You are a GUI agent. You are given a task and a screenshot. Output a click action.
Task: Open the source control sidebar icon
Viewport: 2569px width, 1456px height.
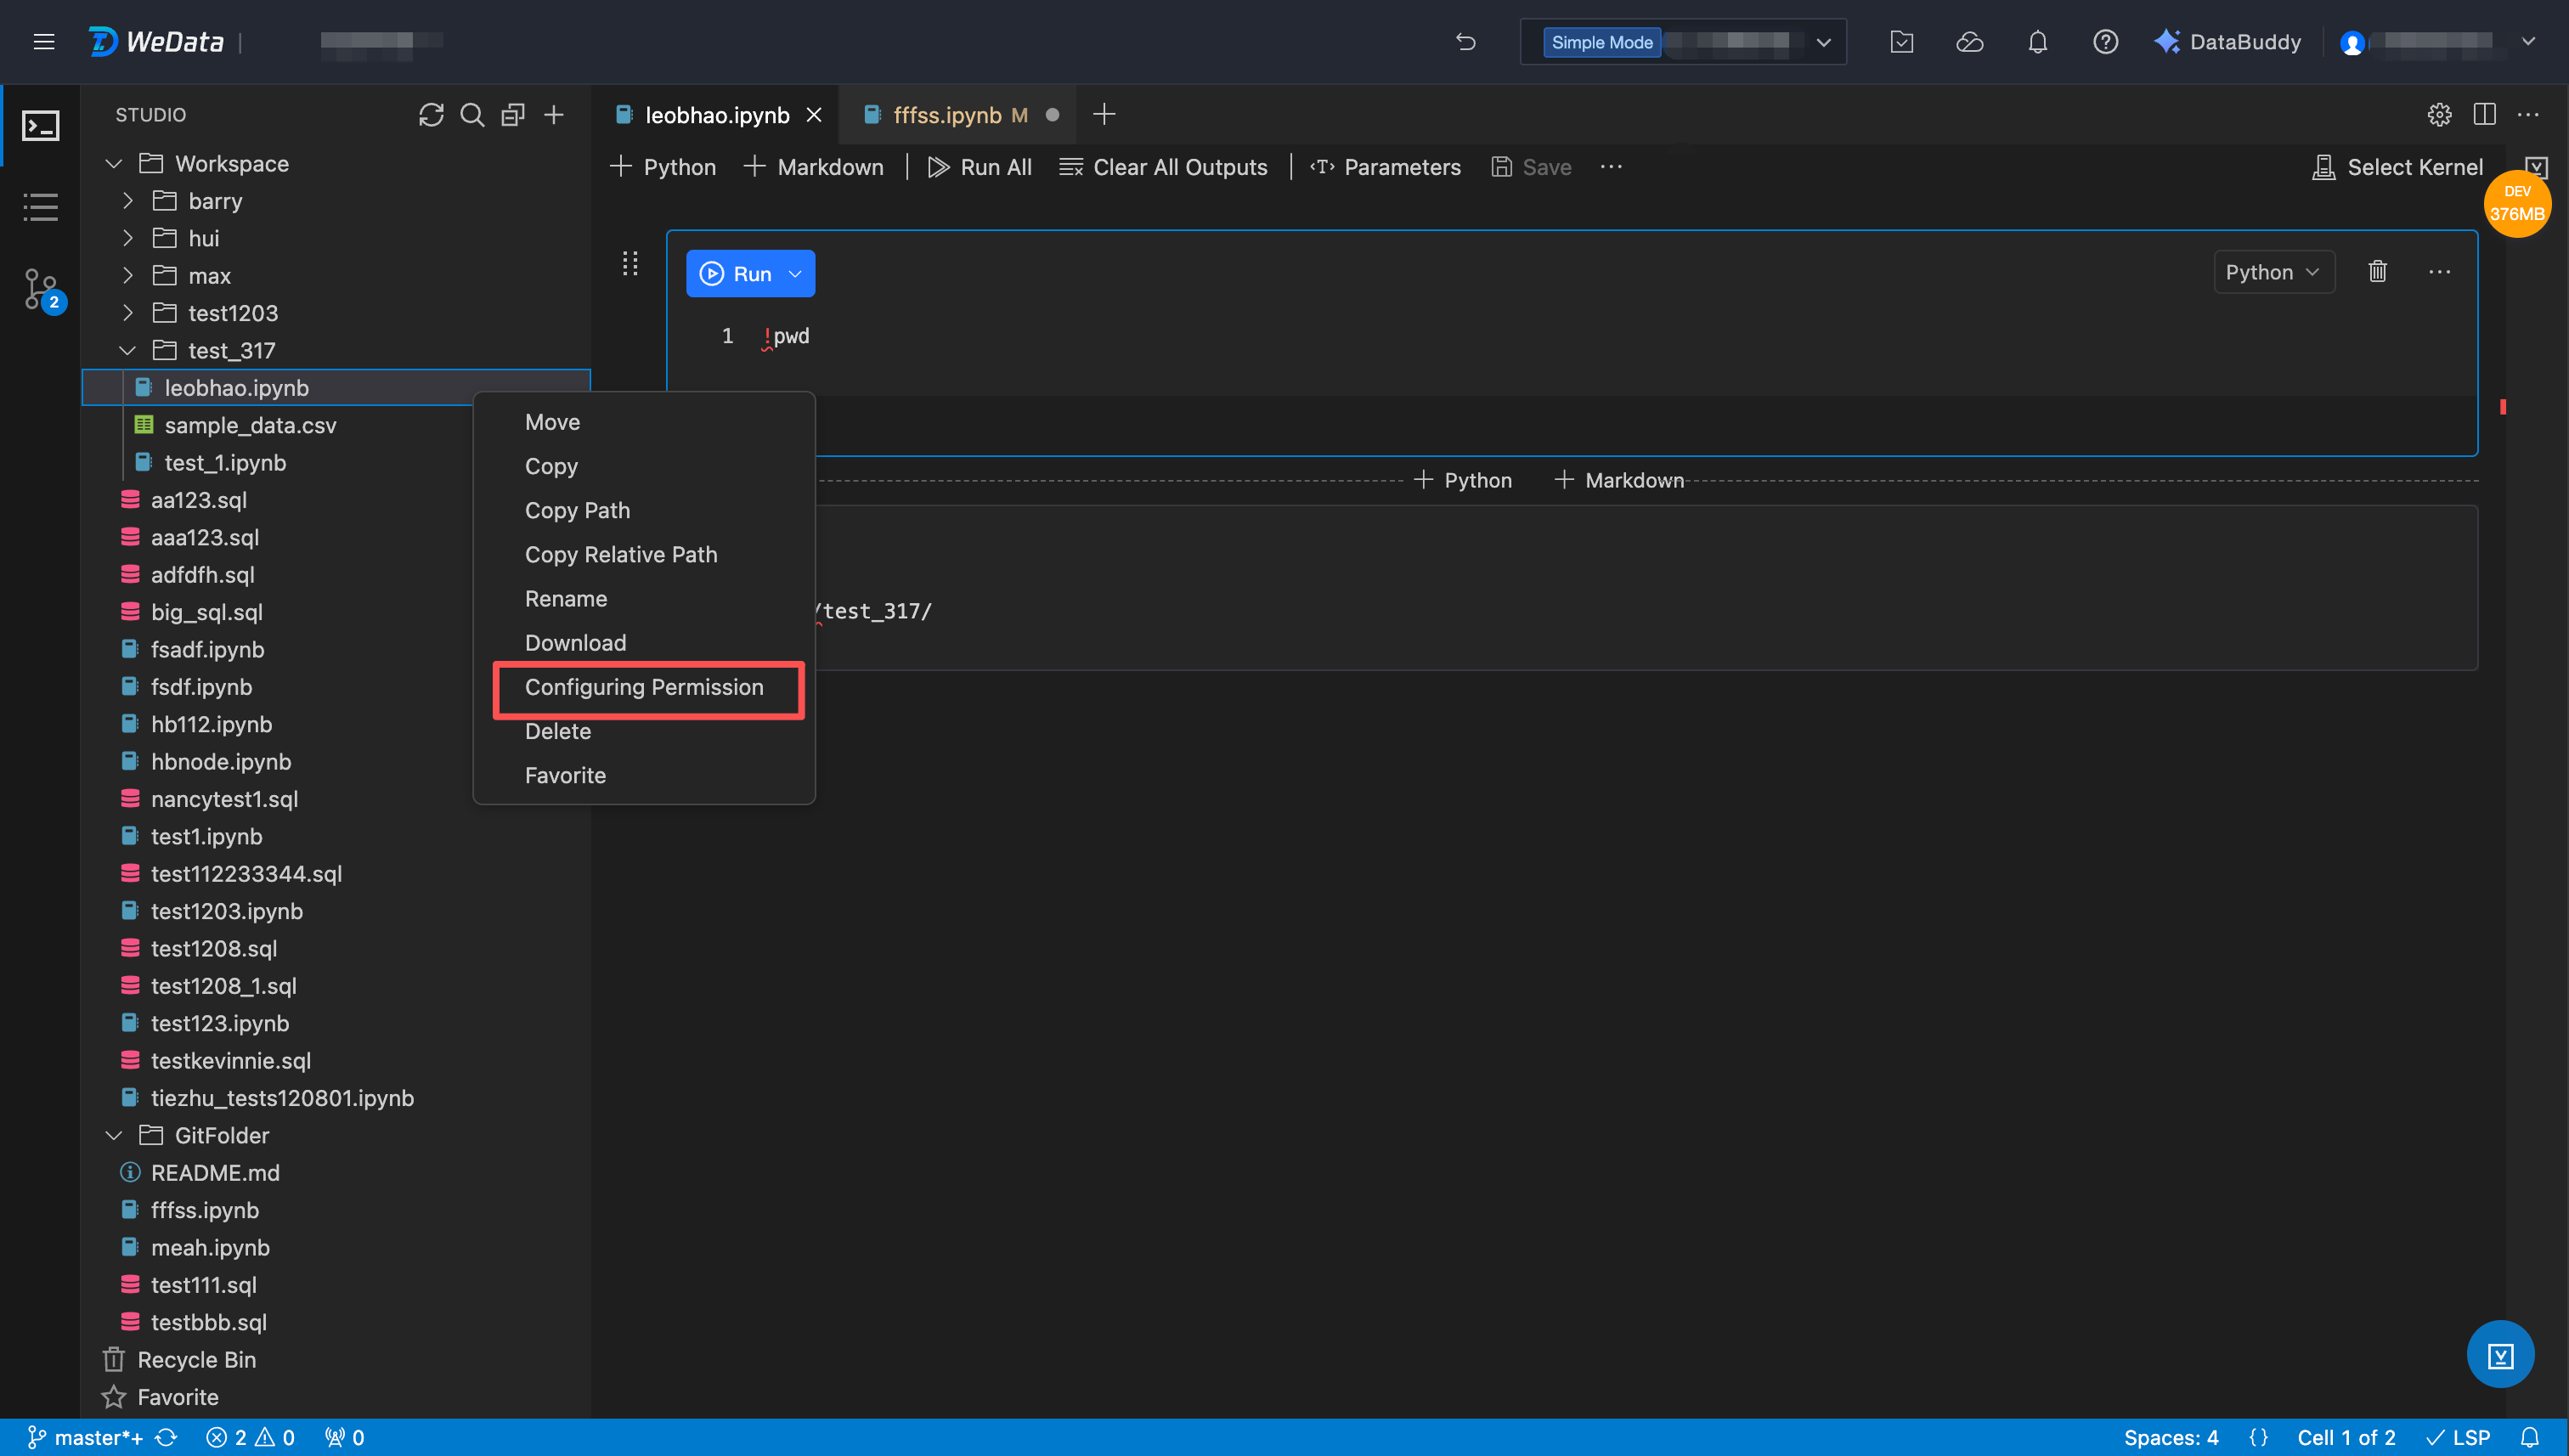tap(41, 290)
